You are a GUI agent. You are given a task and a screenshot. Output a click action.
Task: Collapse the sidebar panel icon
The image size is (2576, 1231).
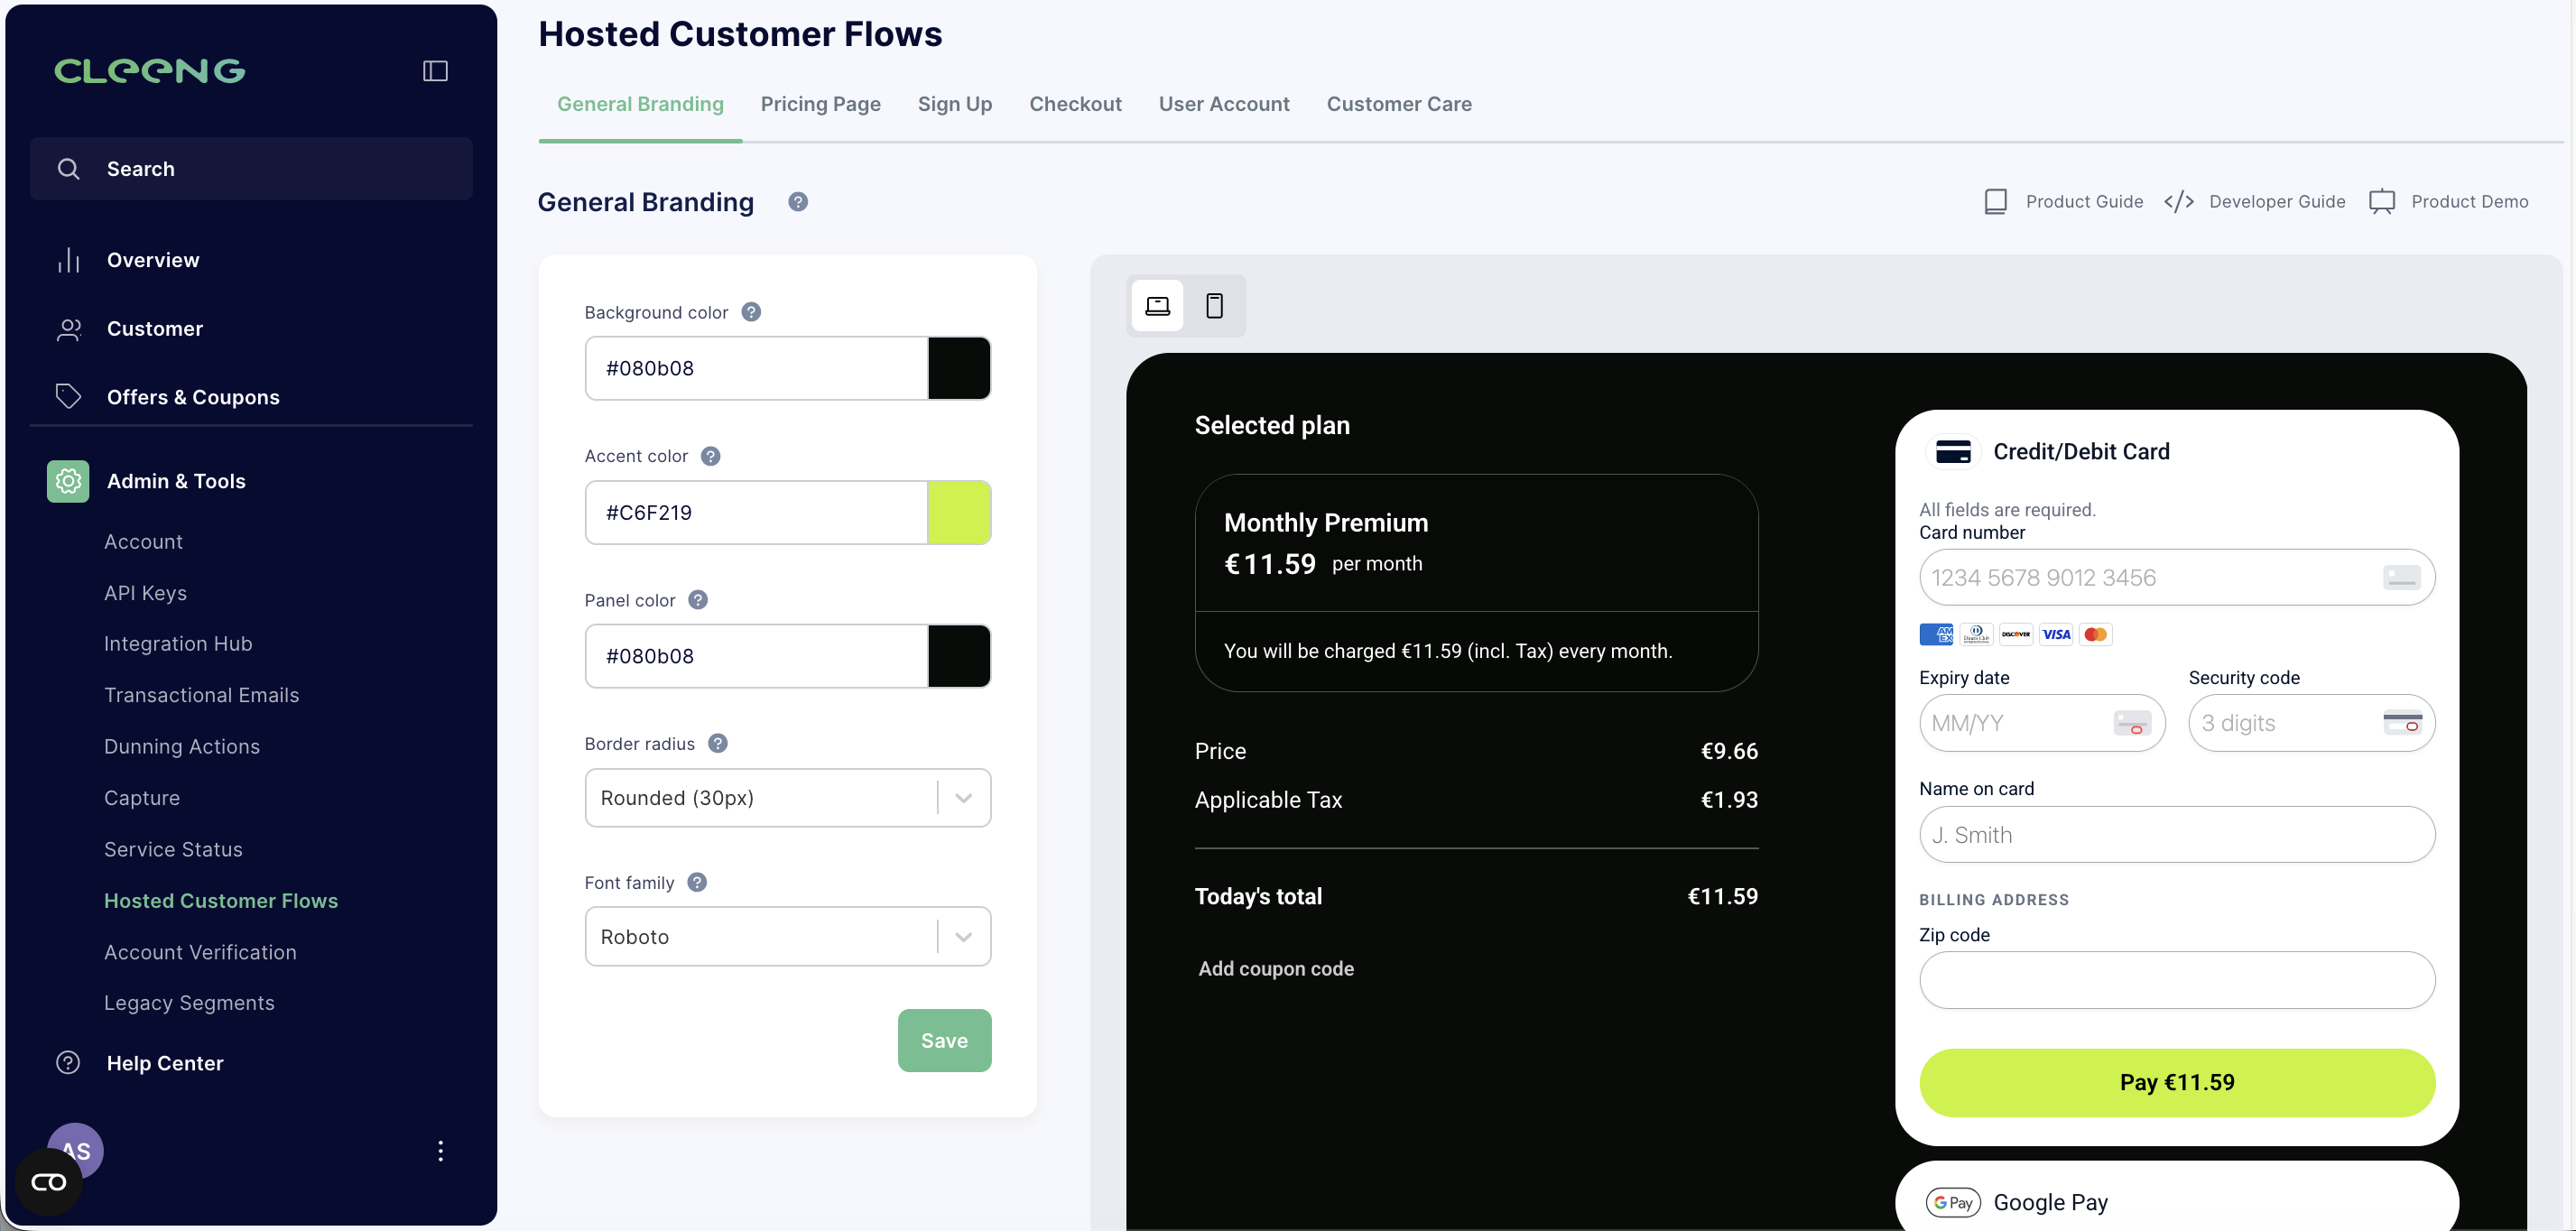pos(435,71)
